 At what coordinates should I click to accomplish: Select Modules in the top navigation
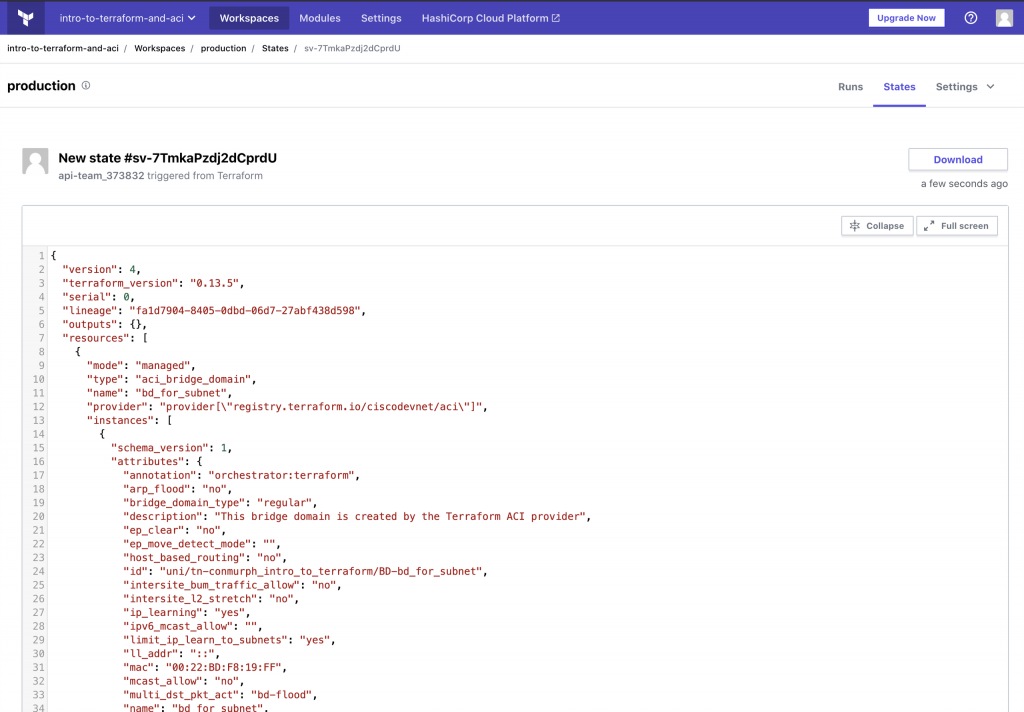point(319,17)
